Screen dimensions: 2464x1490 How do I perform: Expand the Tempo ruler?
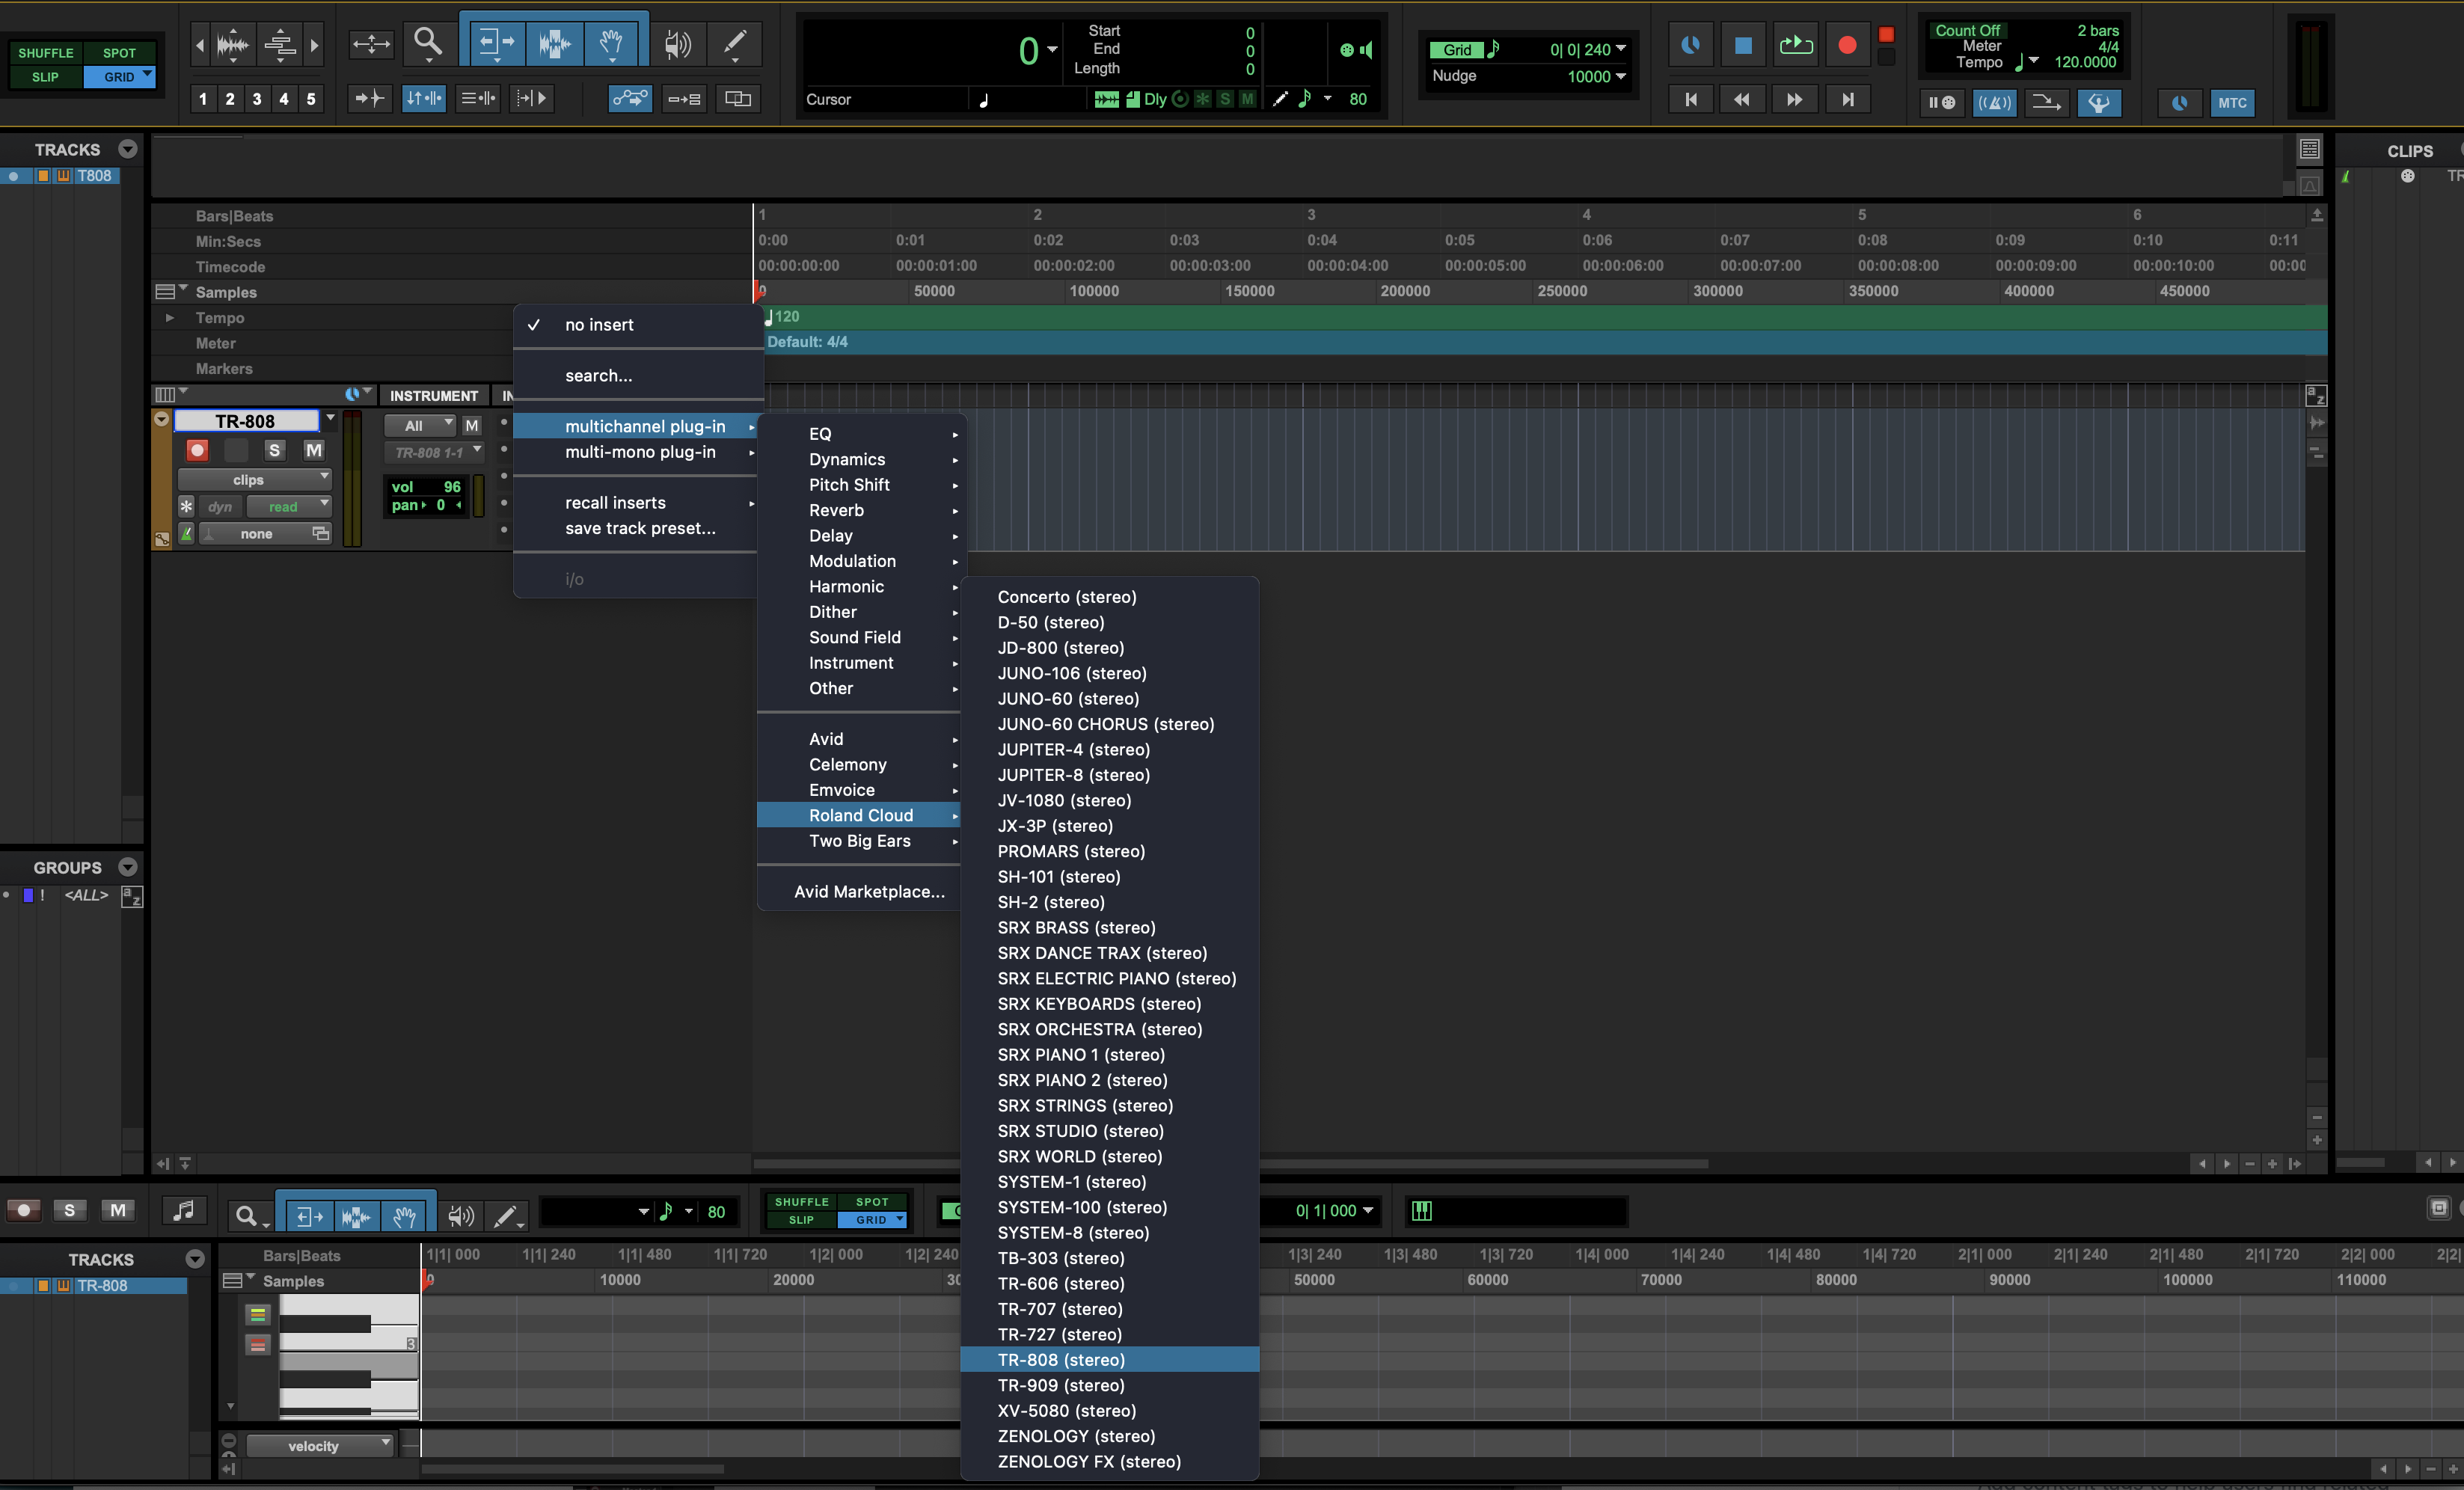coord(170,317)
